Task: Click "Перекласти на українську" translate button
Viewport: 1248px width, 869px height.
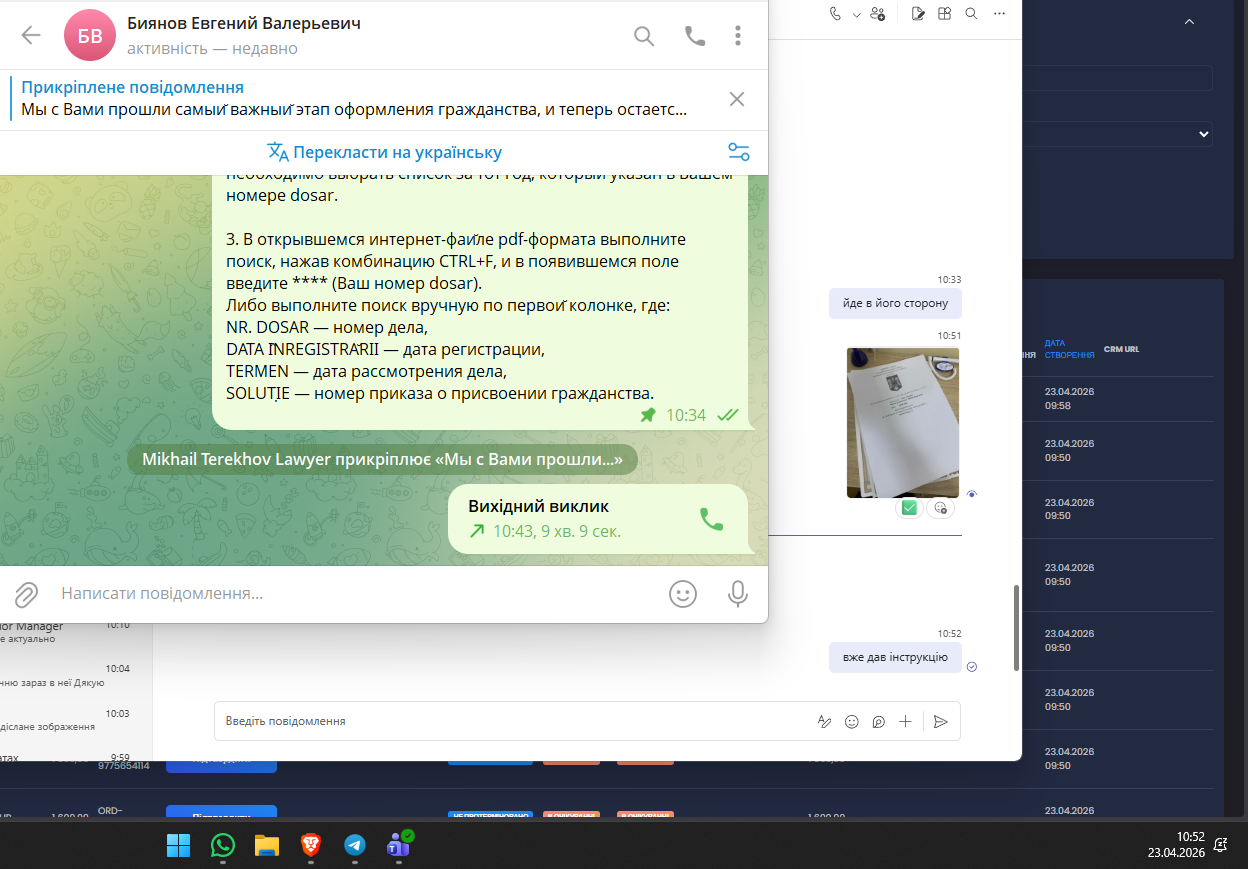Action: coord(384,152)
